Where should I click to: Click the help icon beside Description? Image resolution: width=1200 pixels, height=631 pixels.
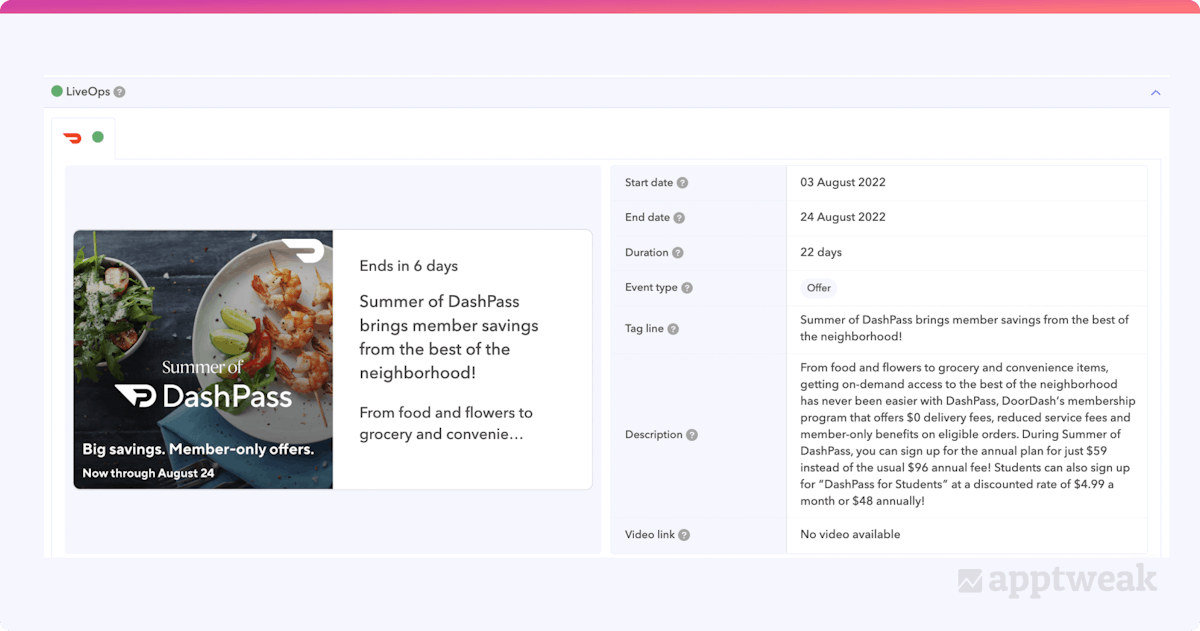click(692, 435)
